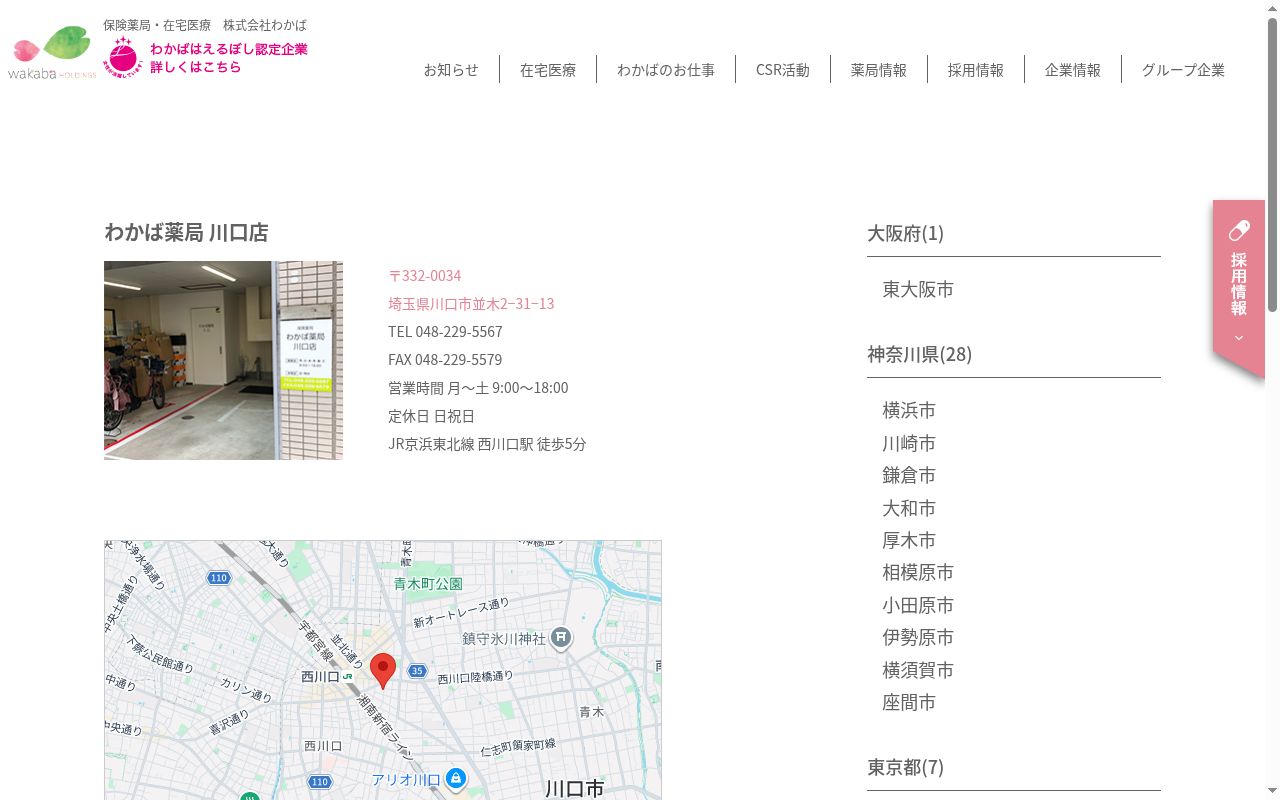Select 横浜市 in the sidebar

click(x=909, y=410)
